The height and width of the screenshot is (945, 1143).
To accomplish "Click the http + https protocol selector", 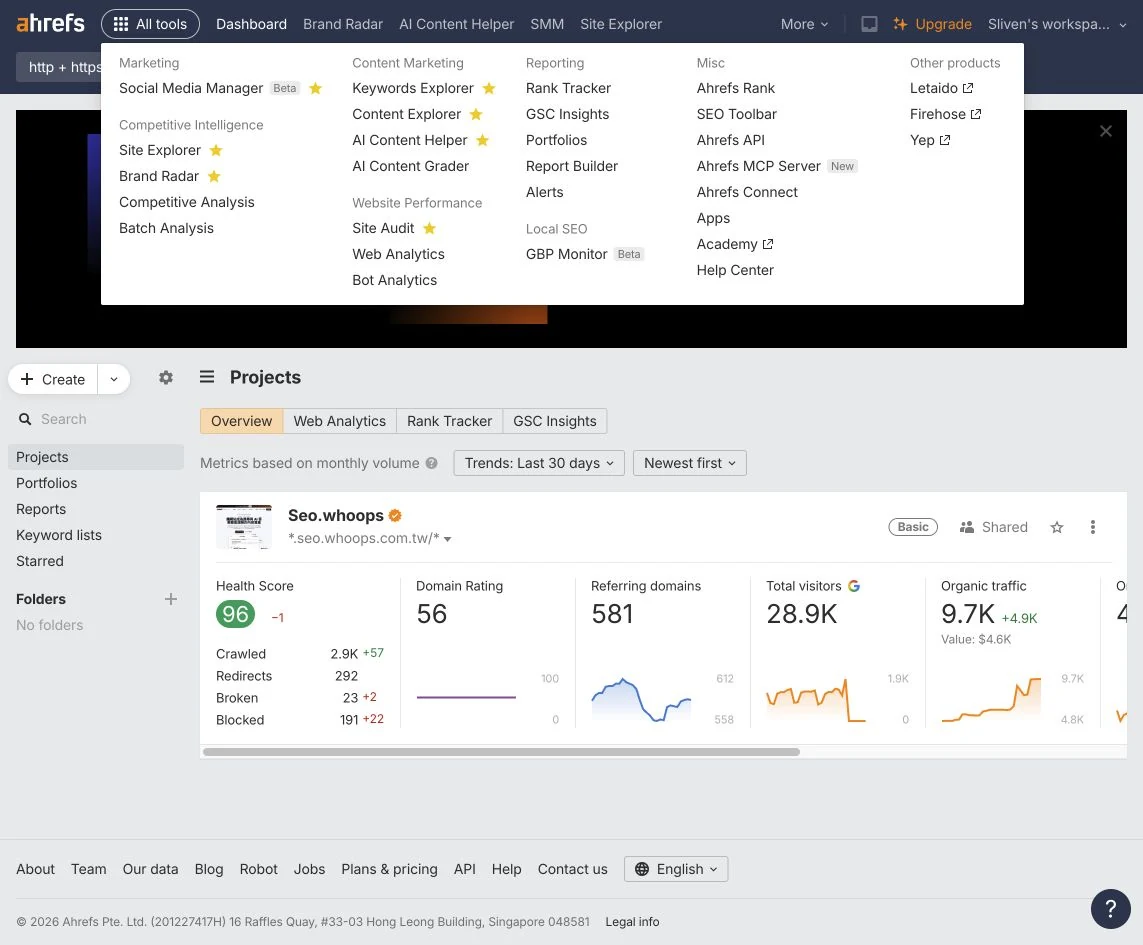I will [59, 67].
